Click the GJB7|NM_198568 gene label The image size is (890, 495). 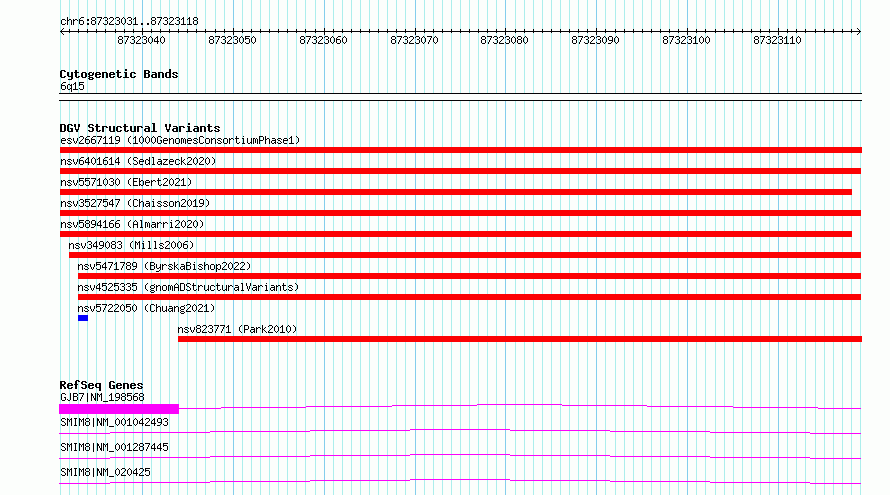[x=102, y=397]
